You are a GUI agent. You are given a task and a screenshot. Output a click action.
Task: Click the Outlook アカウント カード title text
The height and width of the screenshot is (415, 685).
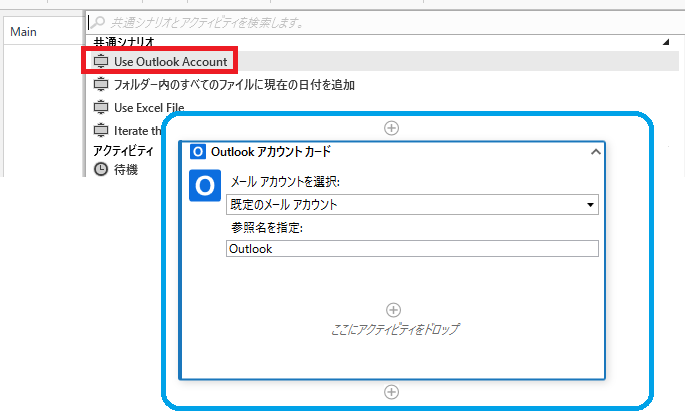271,152
